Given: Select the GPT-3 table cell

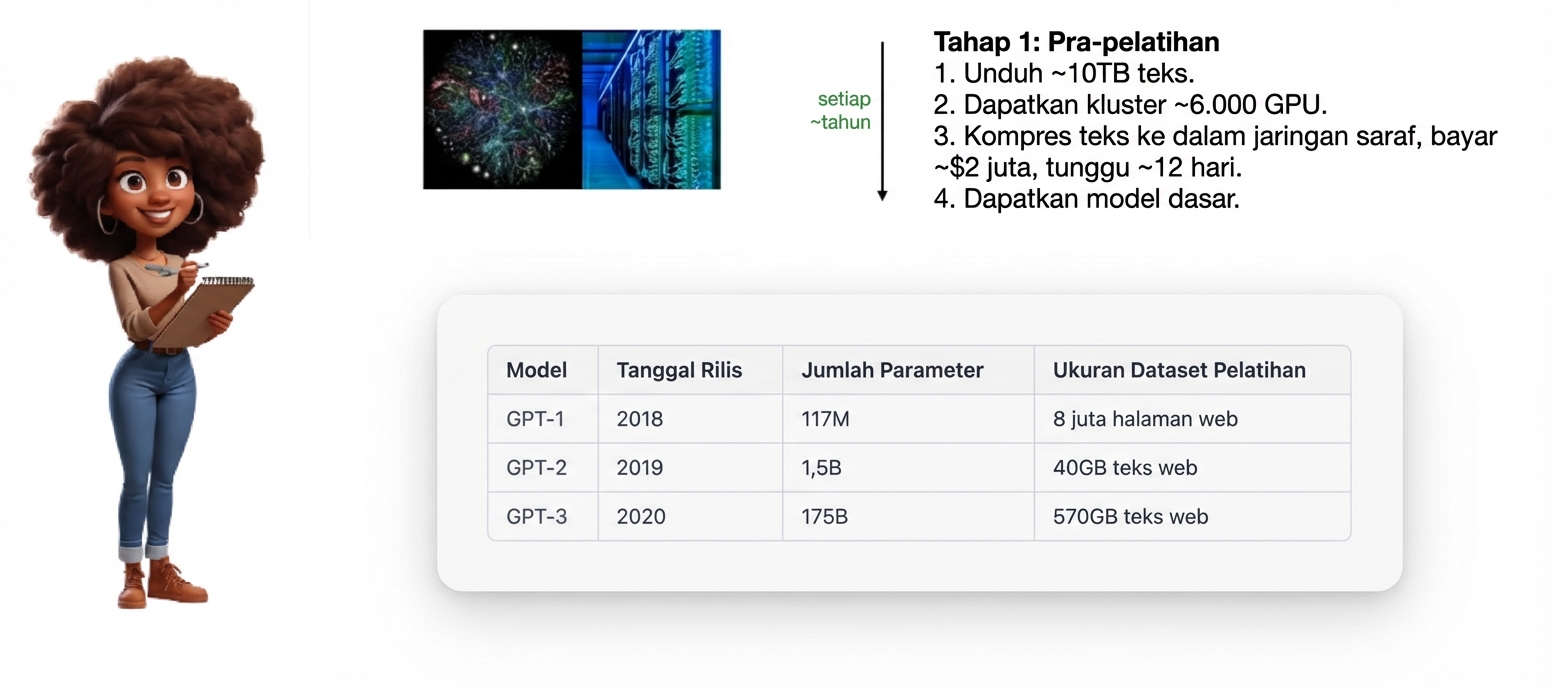Looking at the screenshot, I should (x=536, y=517).
